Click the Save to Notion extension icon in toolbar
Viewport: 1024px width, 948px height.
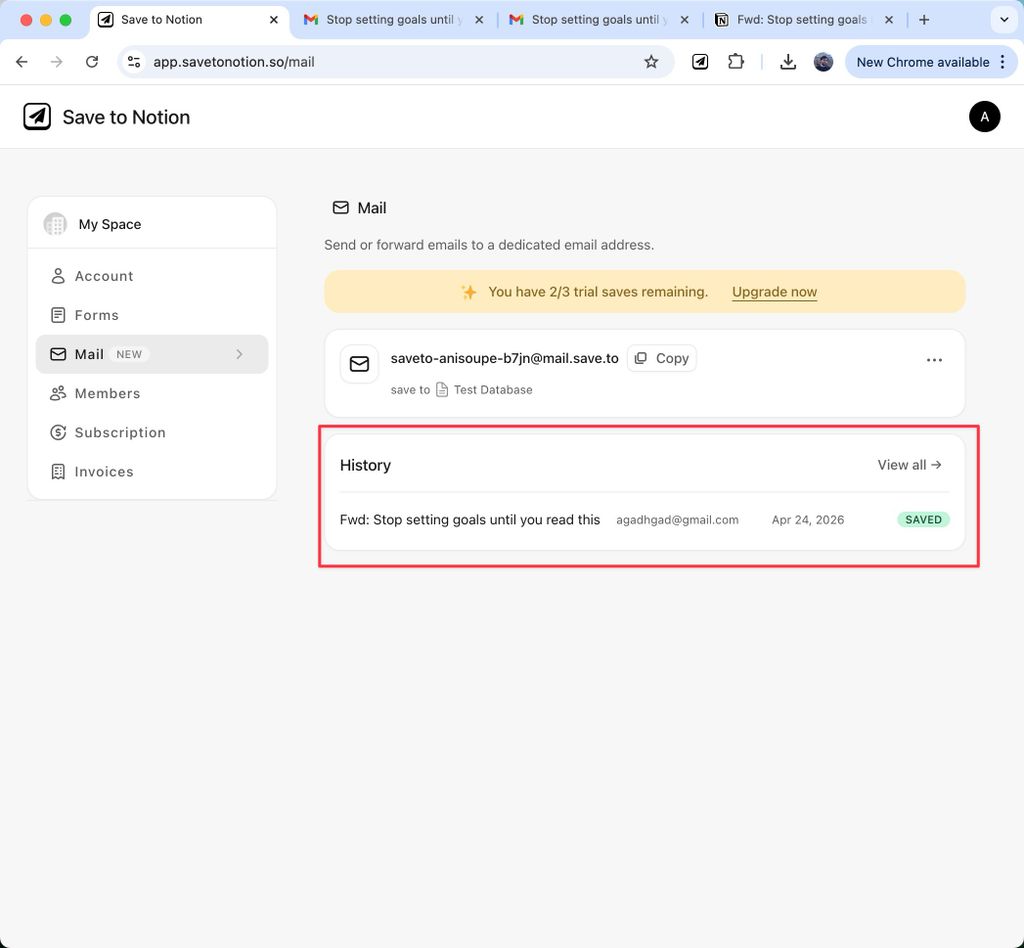point(701,62)
